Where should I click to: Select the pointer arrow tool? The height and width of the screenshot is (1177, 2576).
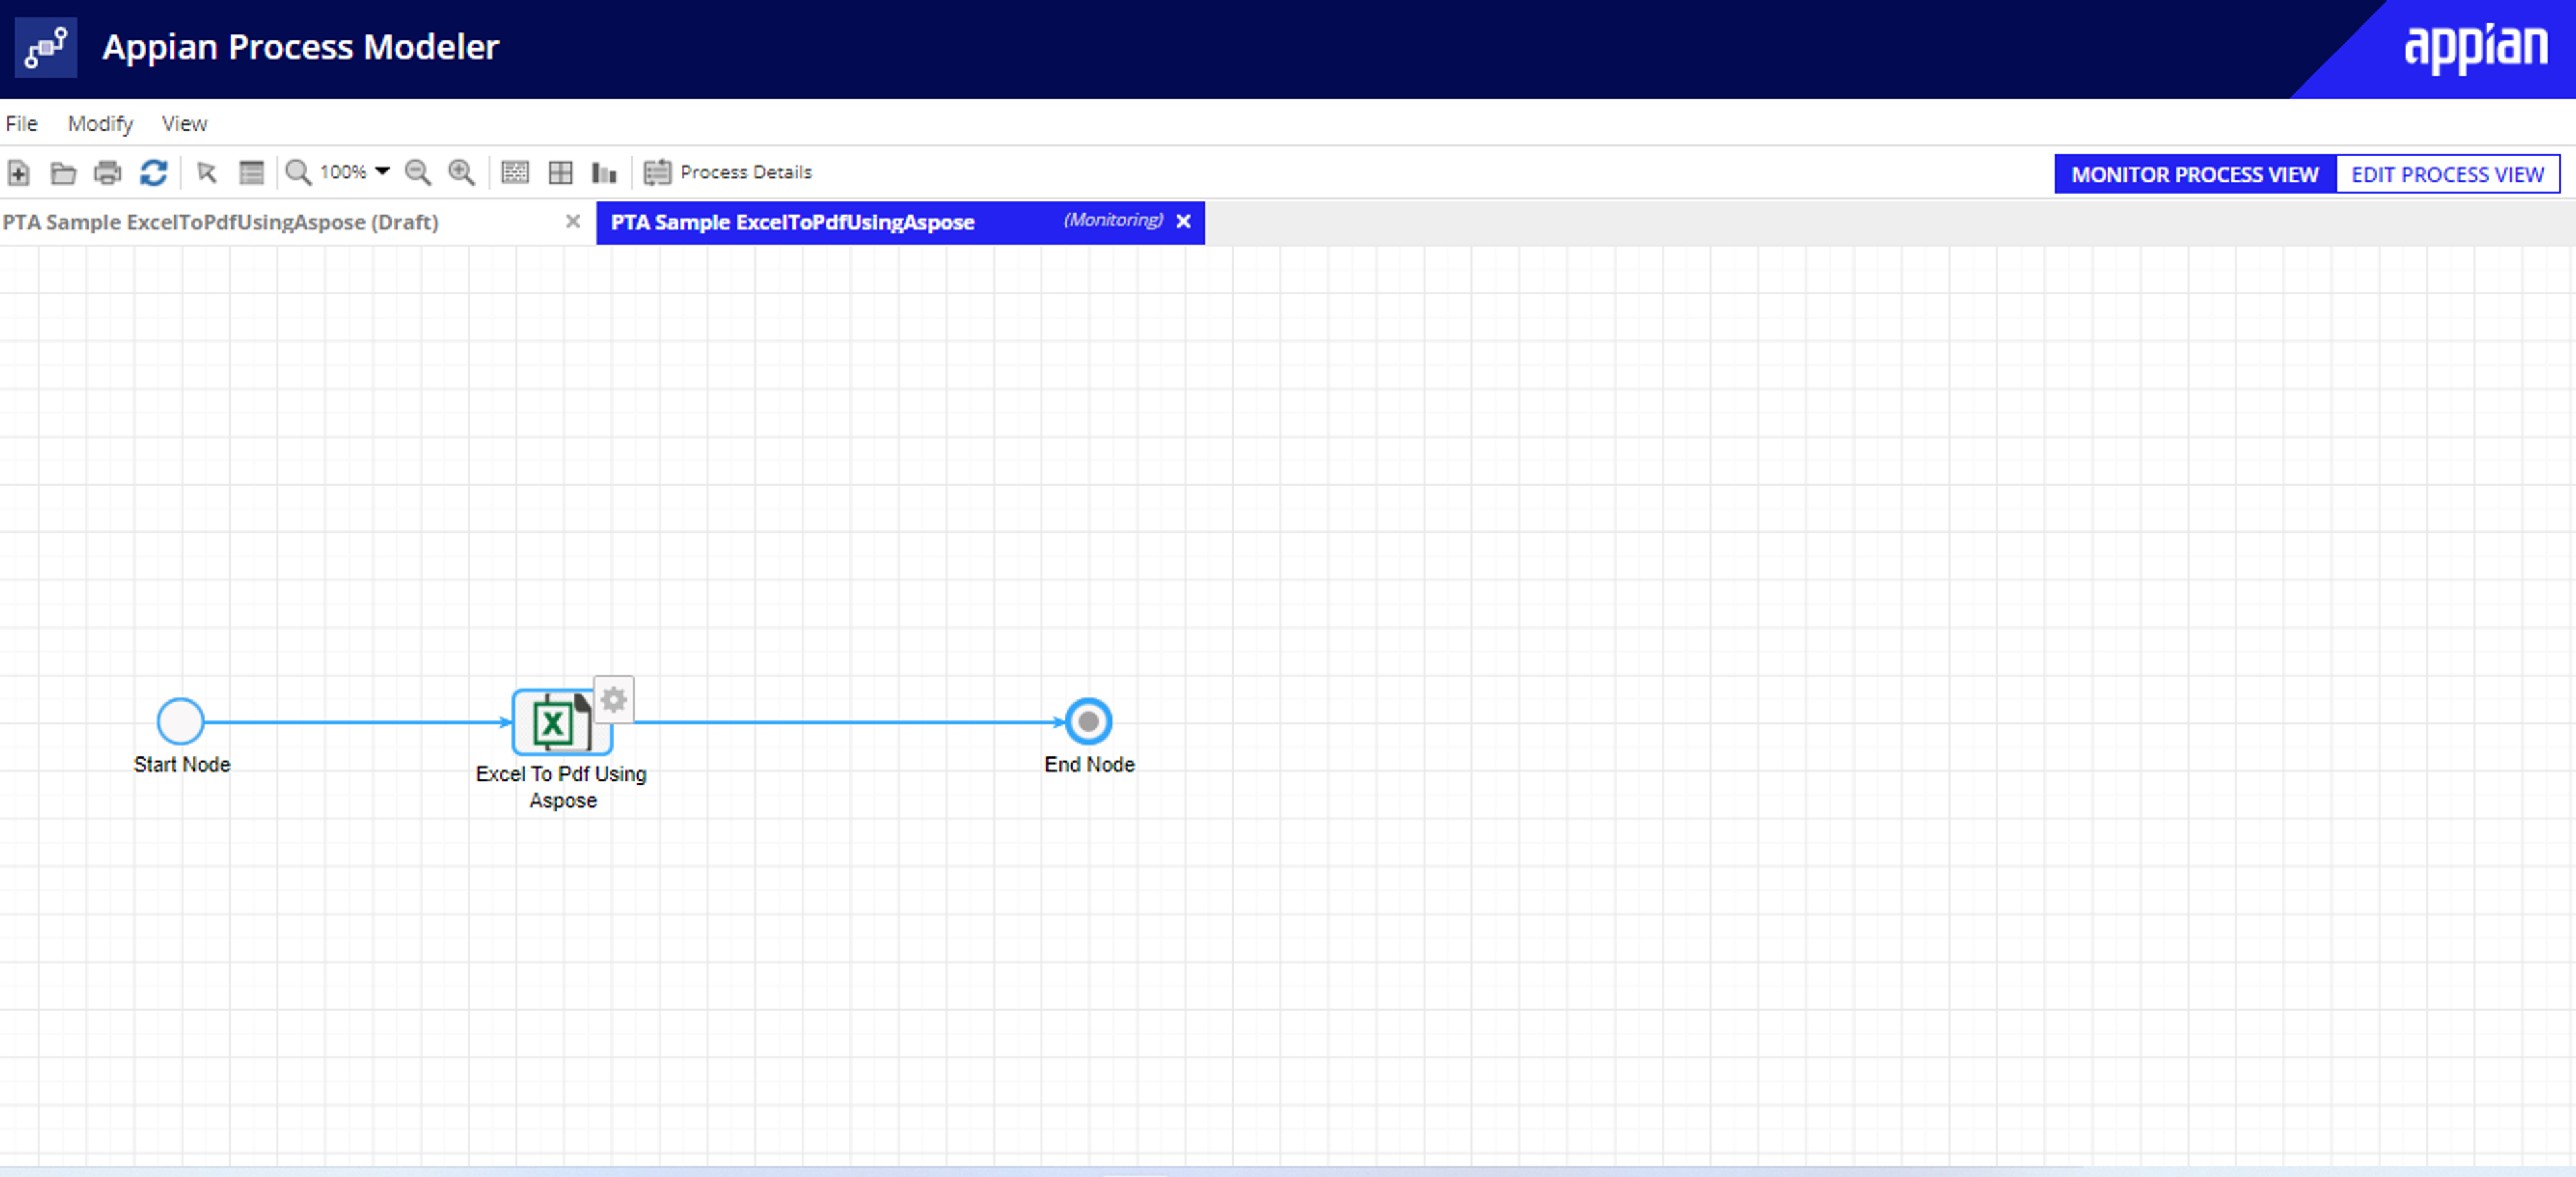pyautogui.click(x=207, y=173)
